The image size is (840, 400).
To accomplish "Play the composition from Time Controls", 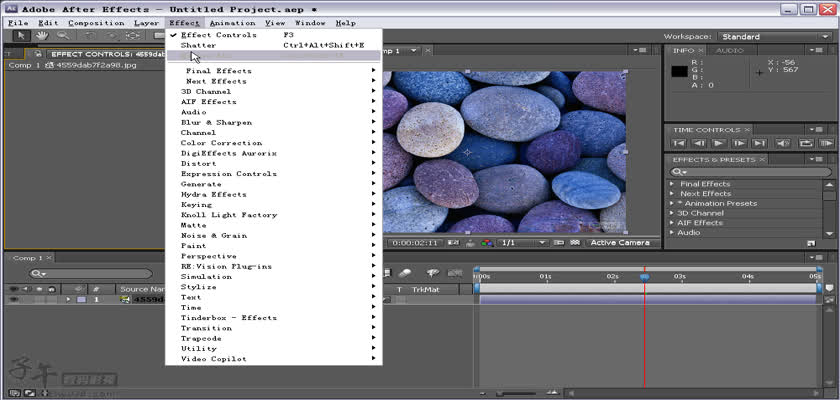I will [x=718, y=143].
